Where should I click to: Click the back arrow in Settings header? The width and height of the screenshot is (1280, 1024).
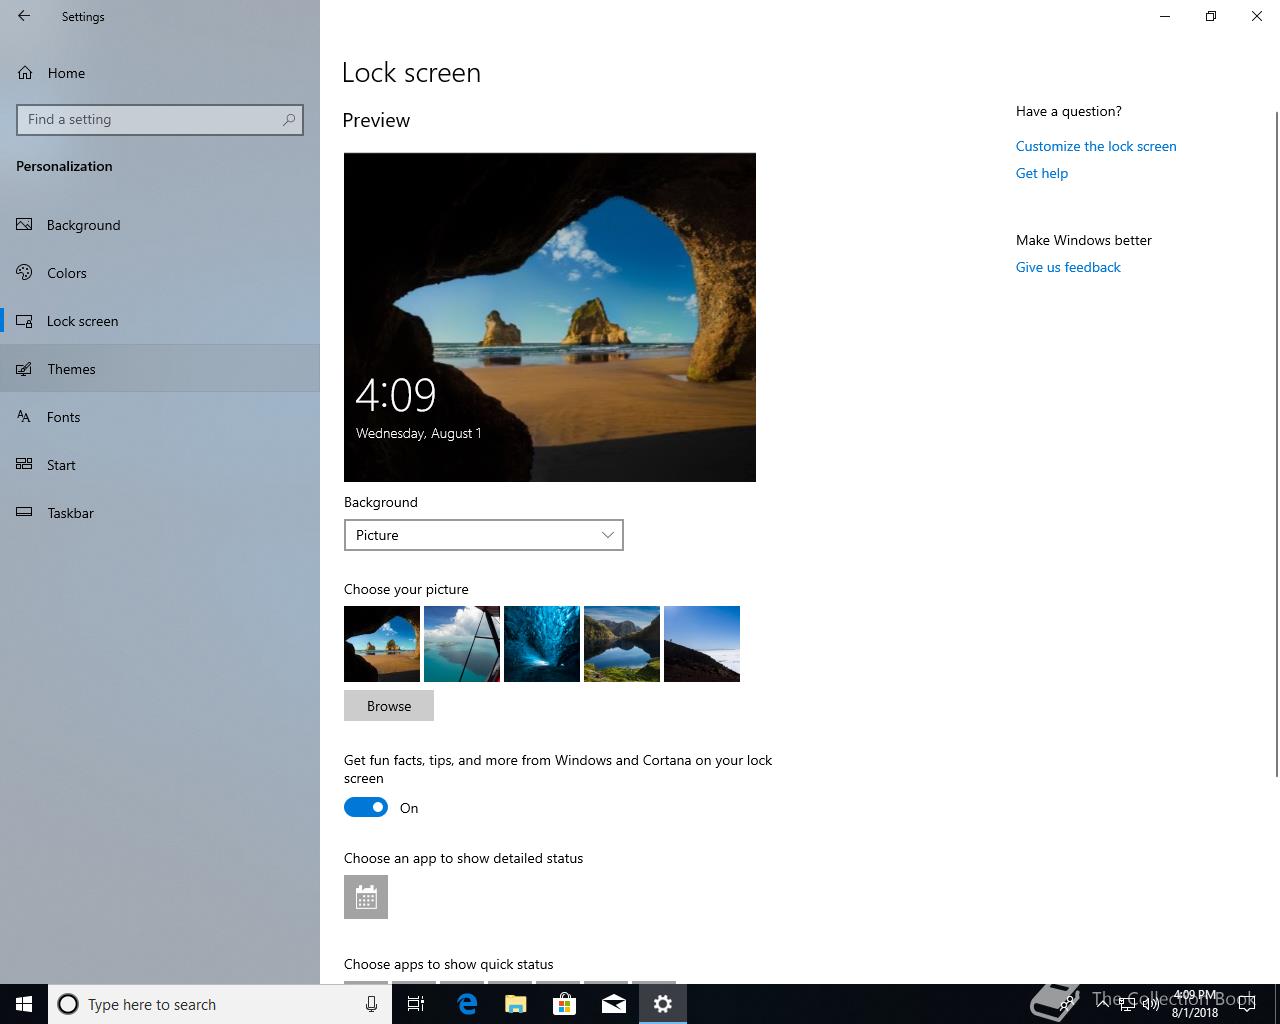coord(24,16)
